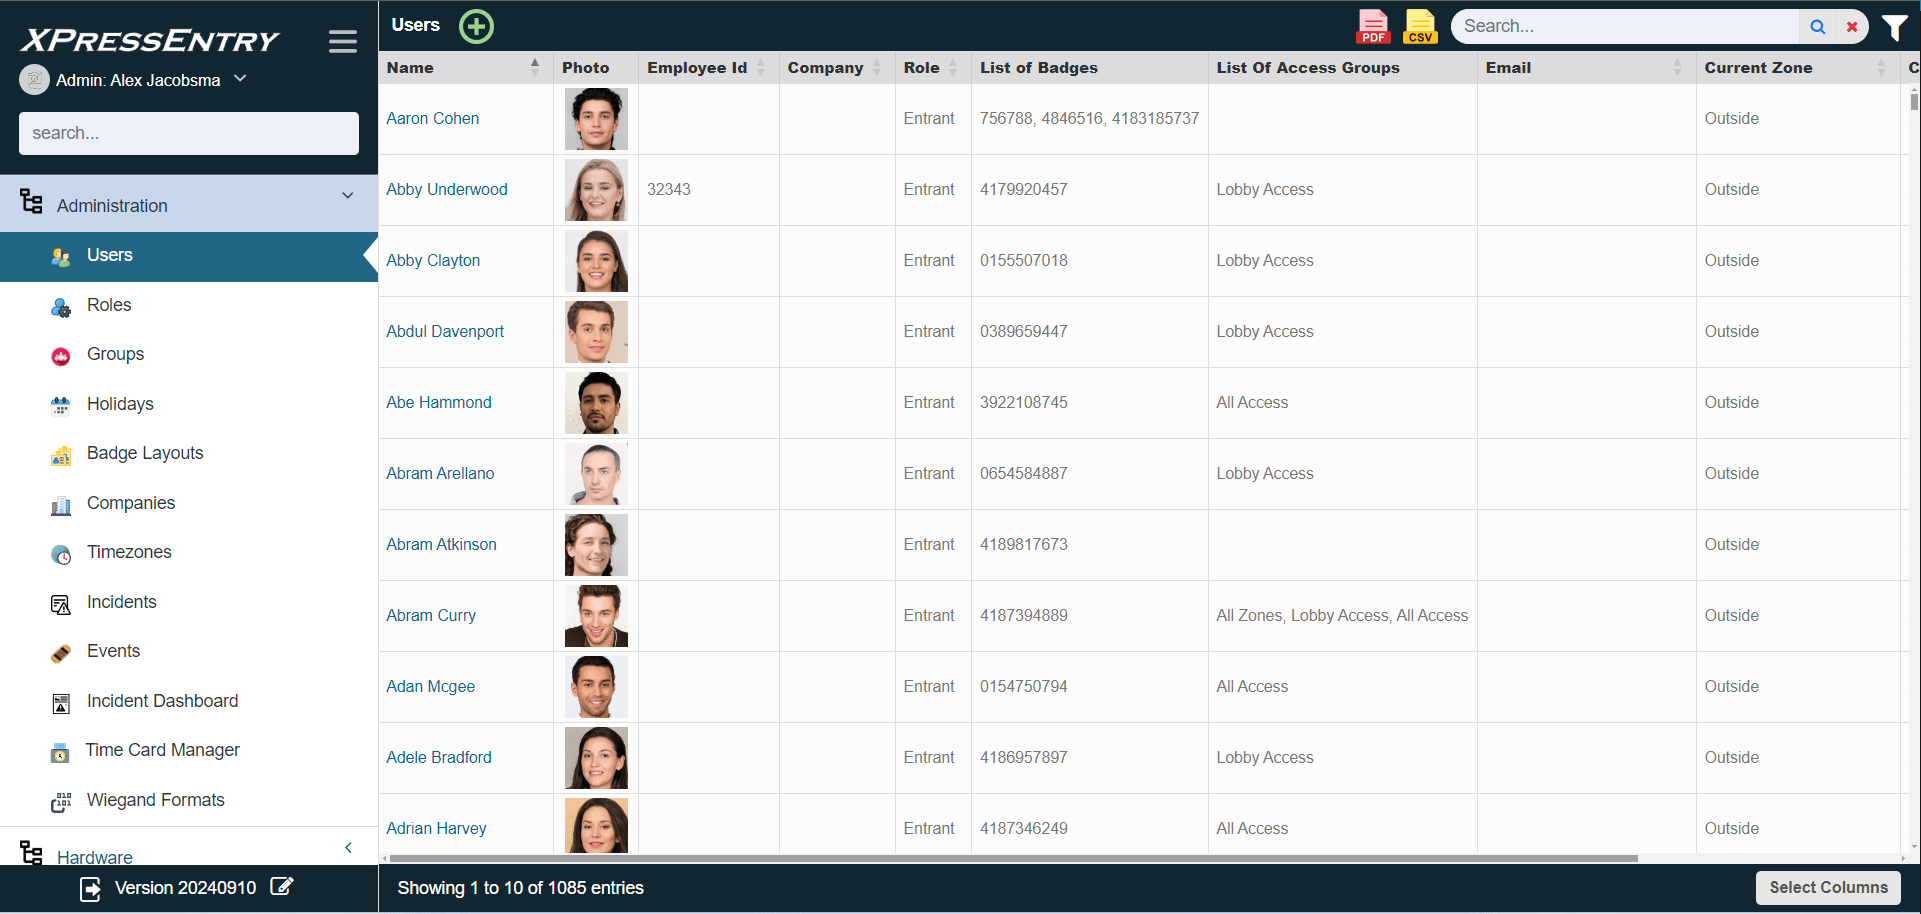Open the filter options with the funnel icon

[1896, 27]
